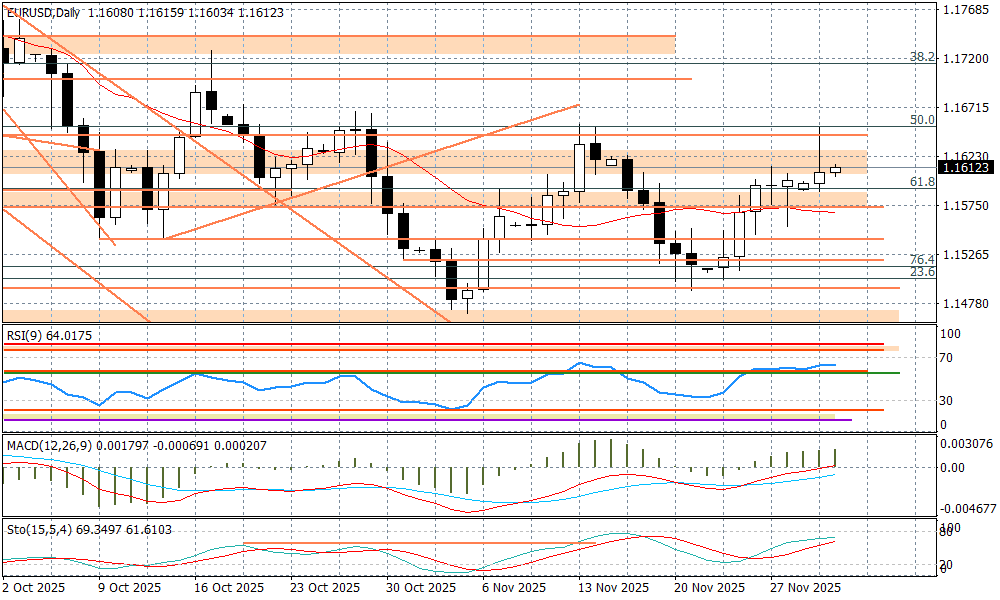1000x600 pixels.
Task: Click the 76.4 Fibonacci level label
Action: (921, 259)
